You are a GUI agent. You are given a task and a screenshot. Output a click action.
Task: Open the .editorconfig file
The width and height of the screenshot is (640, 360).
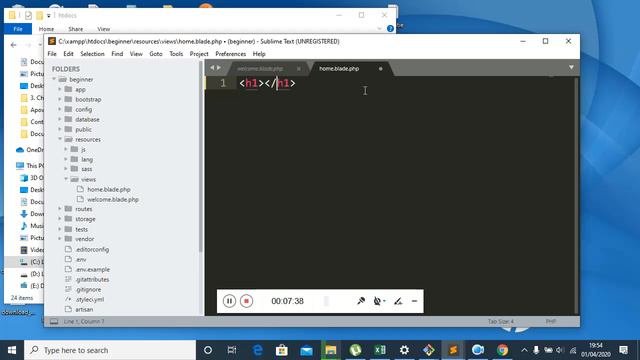point(92,249)
